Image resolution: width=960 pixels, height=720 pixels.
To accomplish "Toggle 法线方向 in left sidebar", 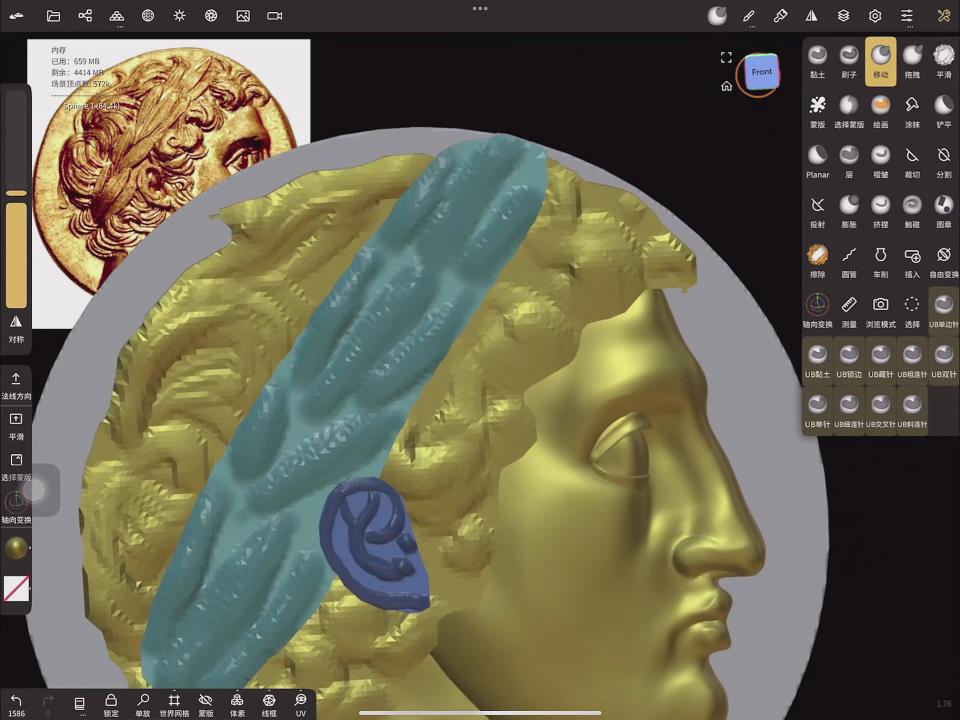I will tap(16, 386).
